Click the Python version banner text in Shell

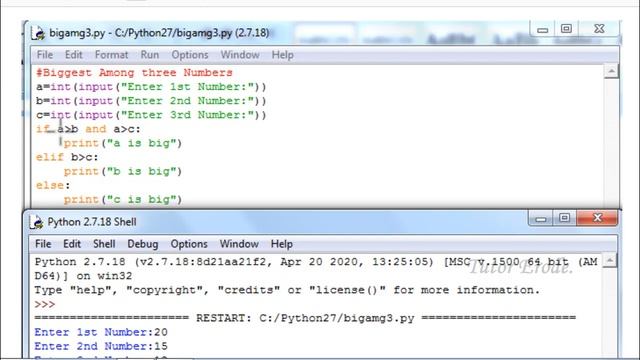[x=316, y=269]
